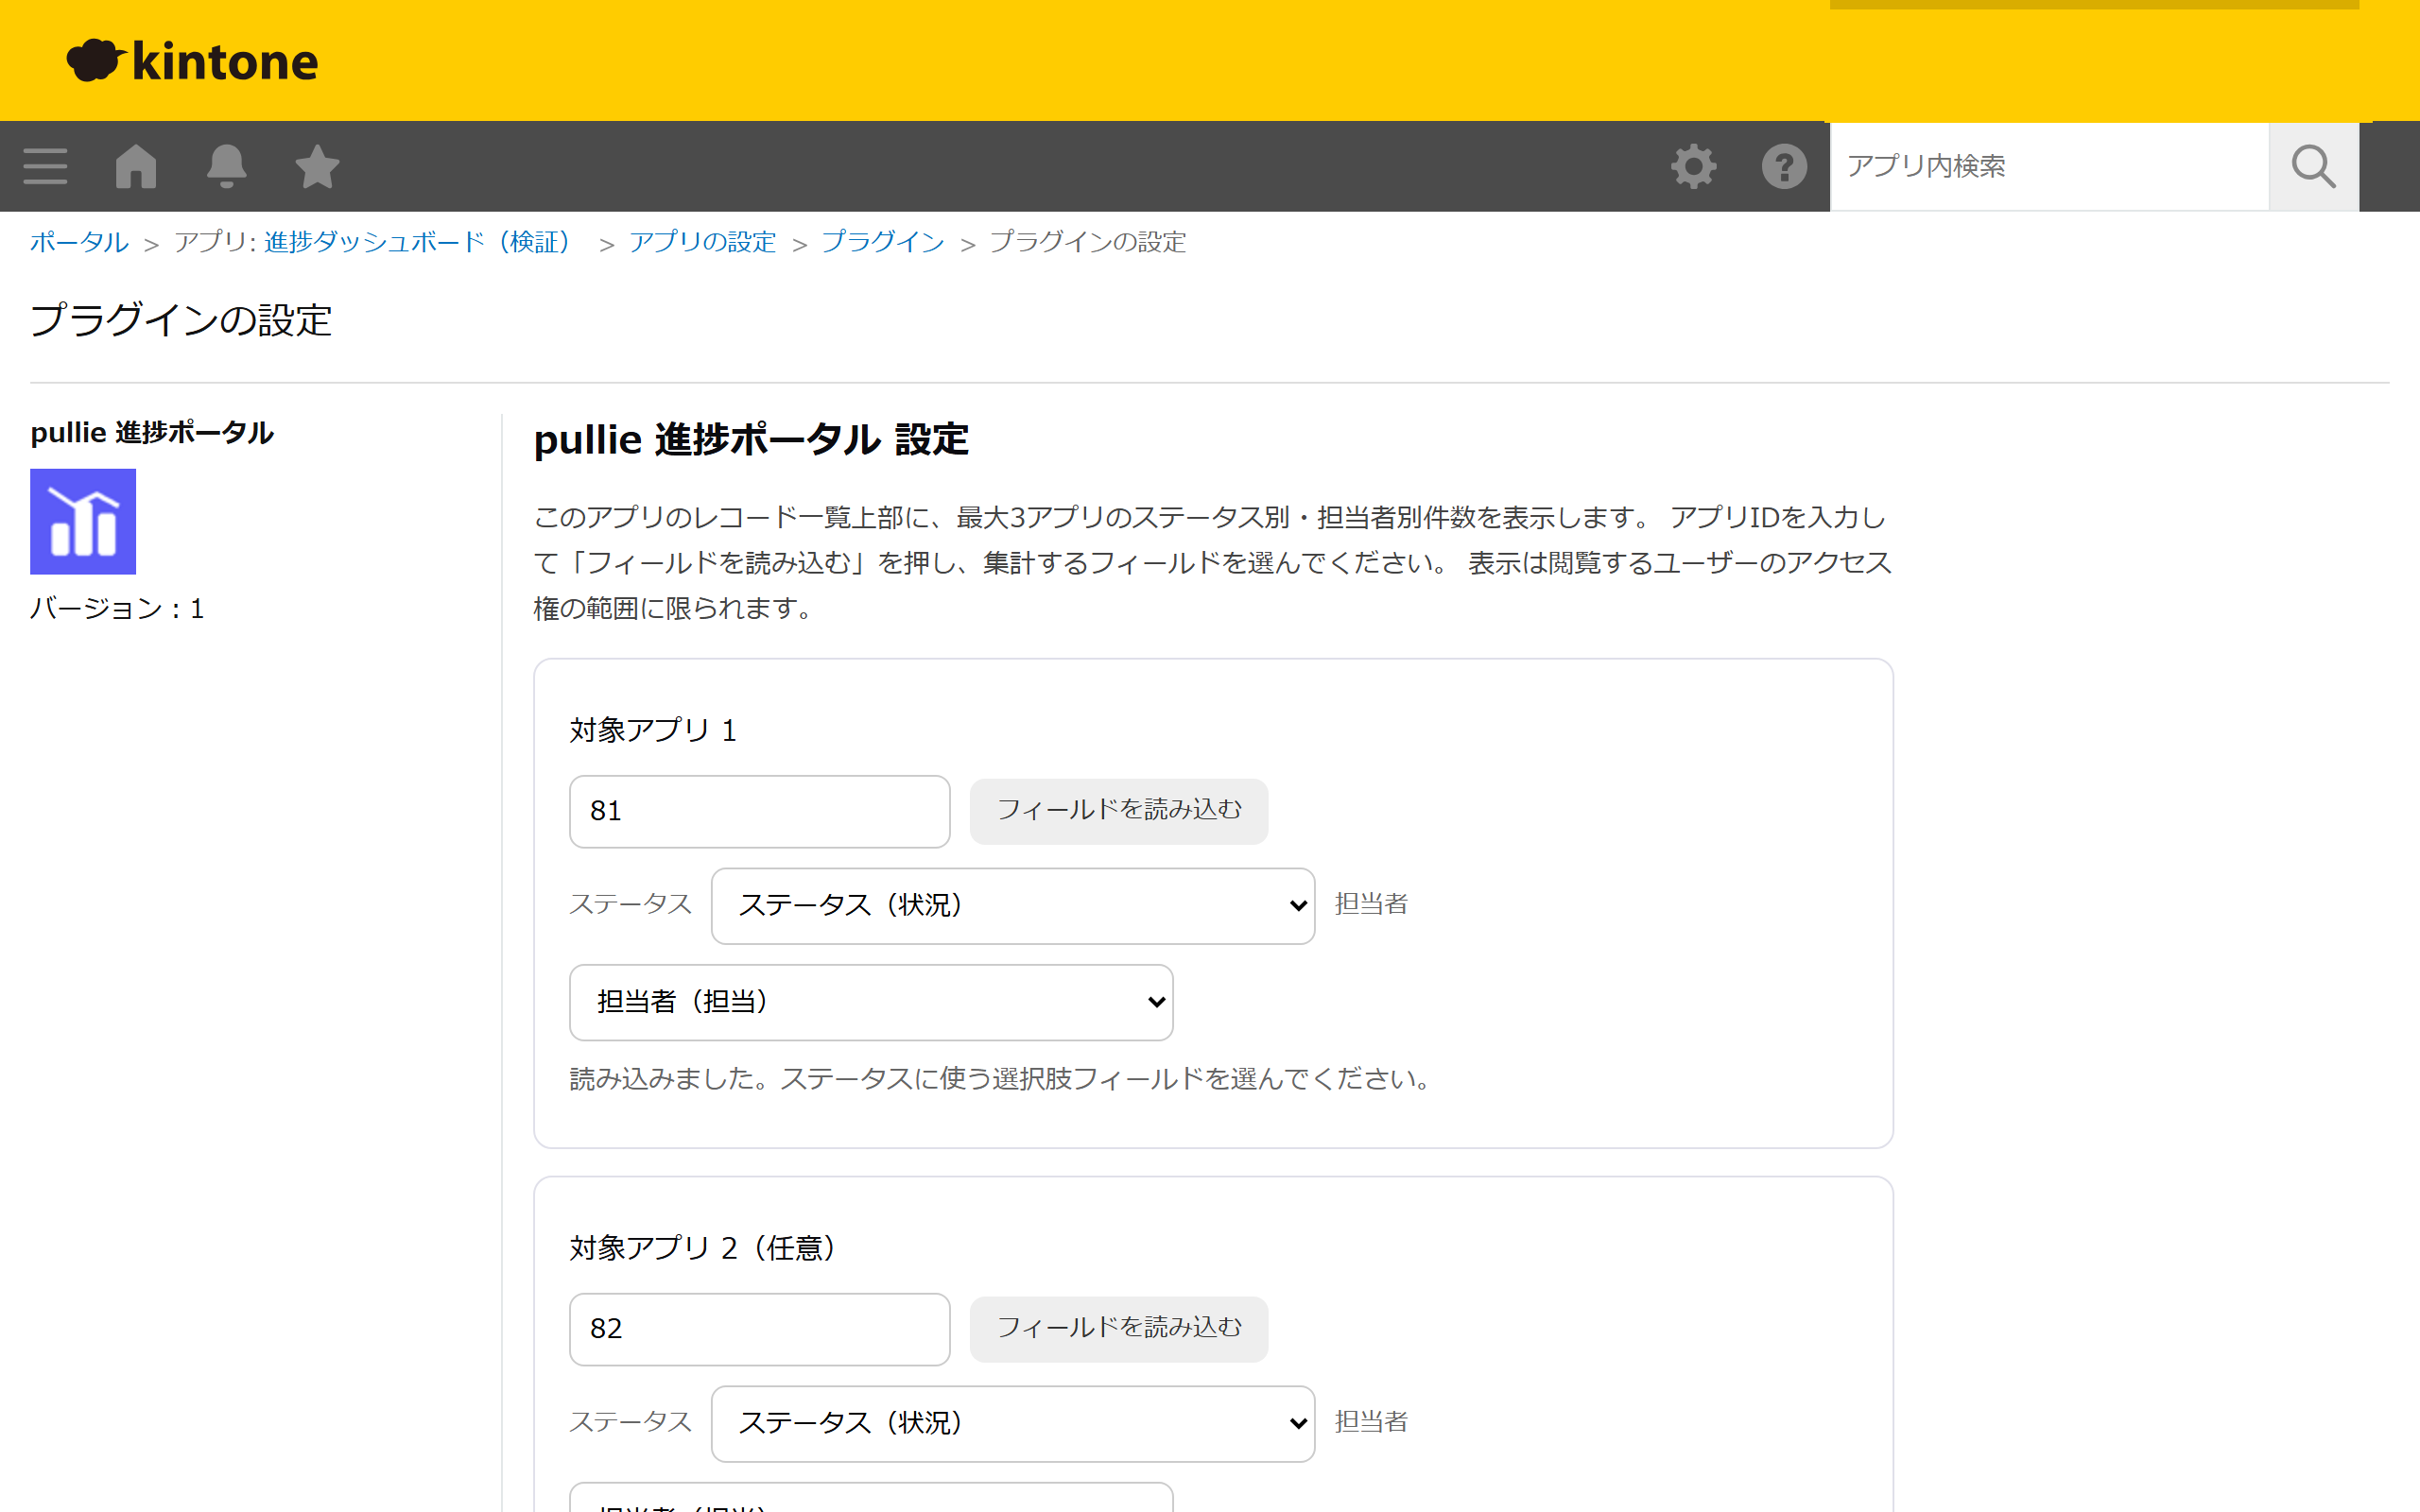Click the kintone logo
This screenshot has width=2420, height=1512.
tap(192, 61)
